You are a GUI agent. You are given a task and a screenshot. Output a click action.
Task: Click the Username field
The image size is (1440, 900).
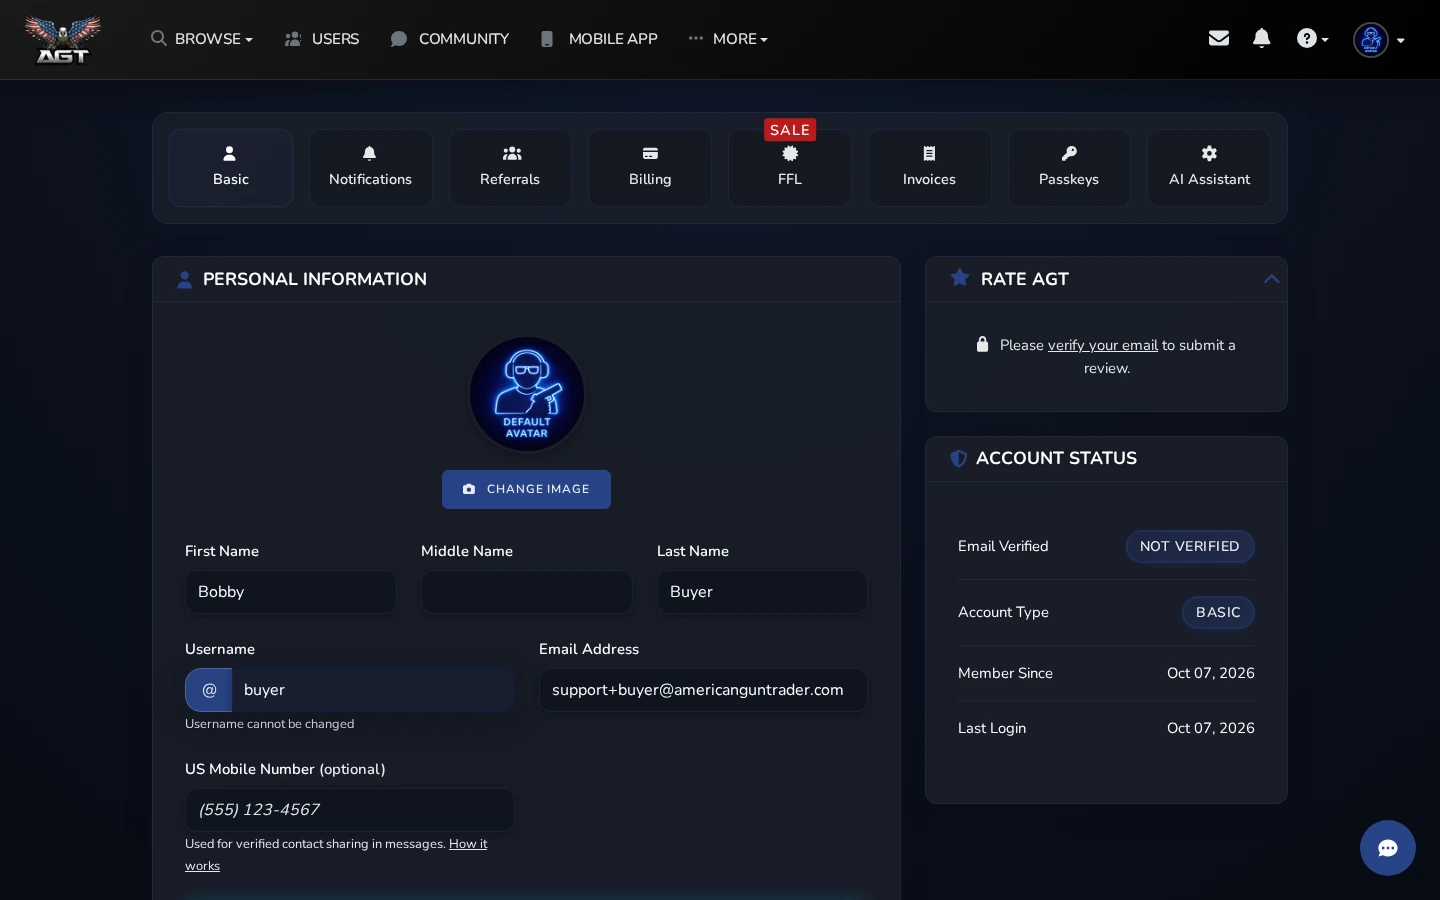pyautogui.click(x=373, y=690)
